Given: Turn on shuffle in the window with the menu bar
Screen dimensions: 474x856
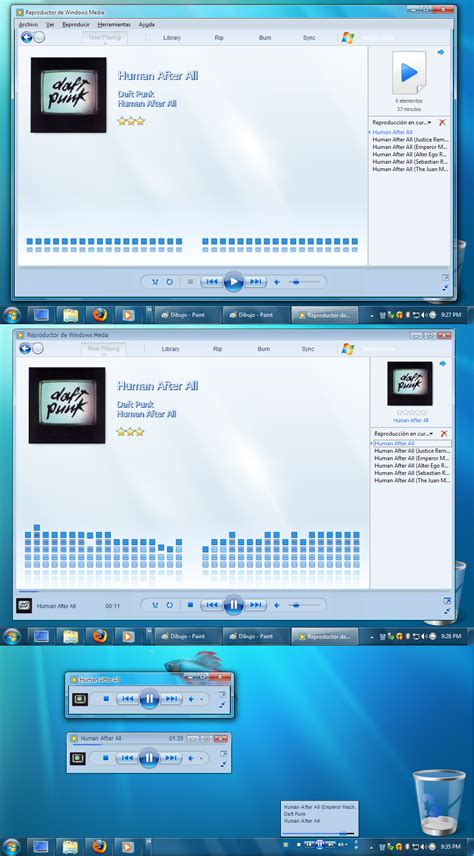Looking at the screenshot, I should pos(155,282).
